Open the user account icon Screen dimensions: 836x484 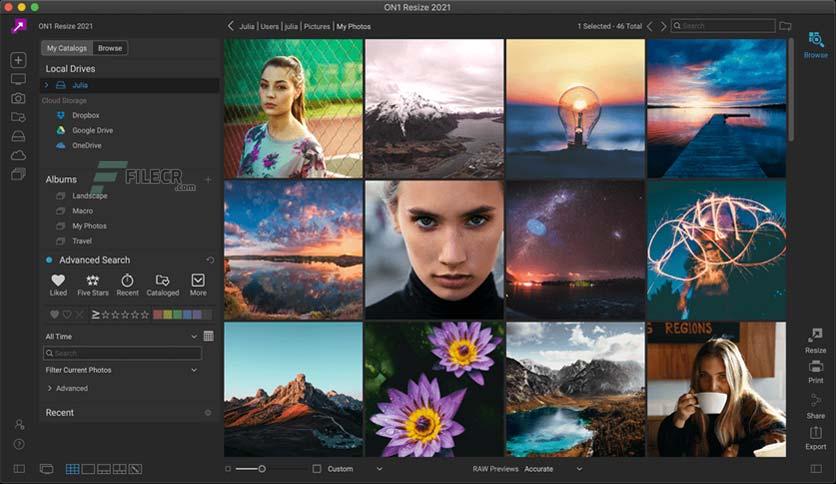[x=19, y=425]
